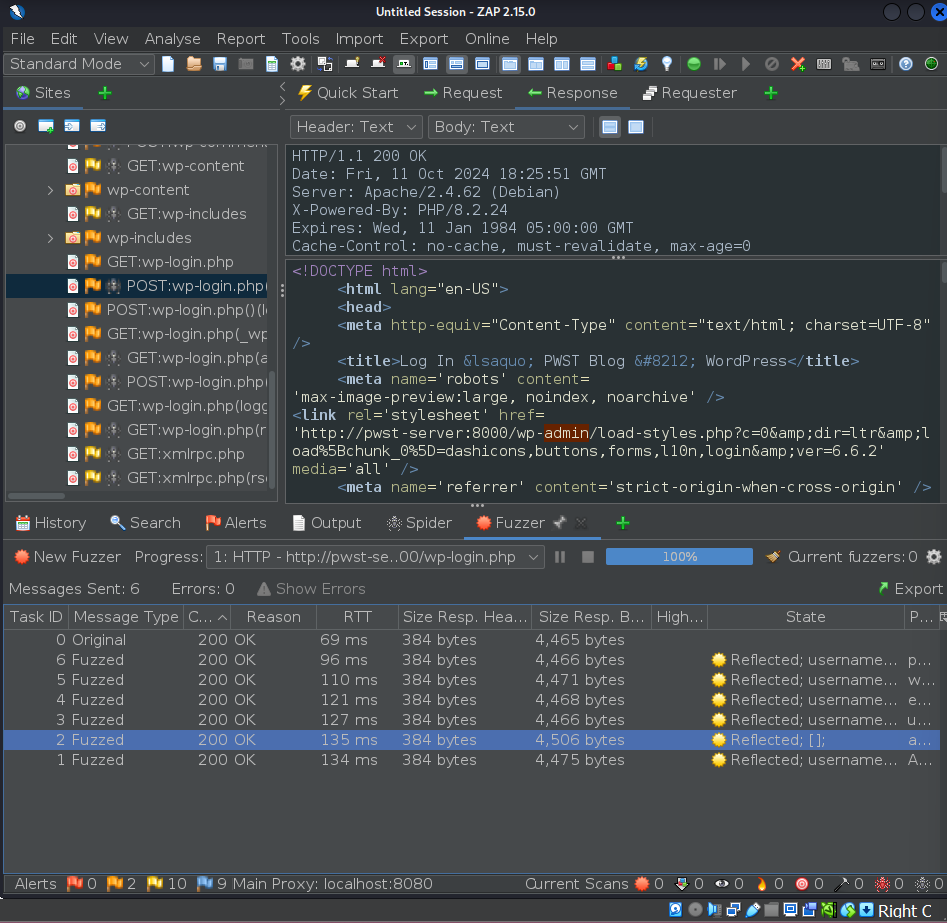Image resolution: width=947 pixels, height=923 pixels.
Task: Click the New Session toolbar icon
Action: point(168,64)
